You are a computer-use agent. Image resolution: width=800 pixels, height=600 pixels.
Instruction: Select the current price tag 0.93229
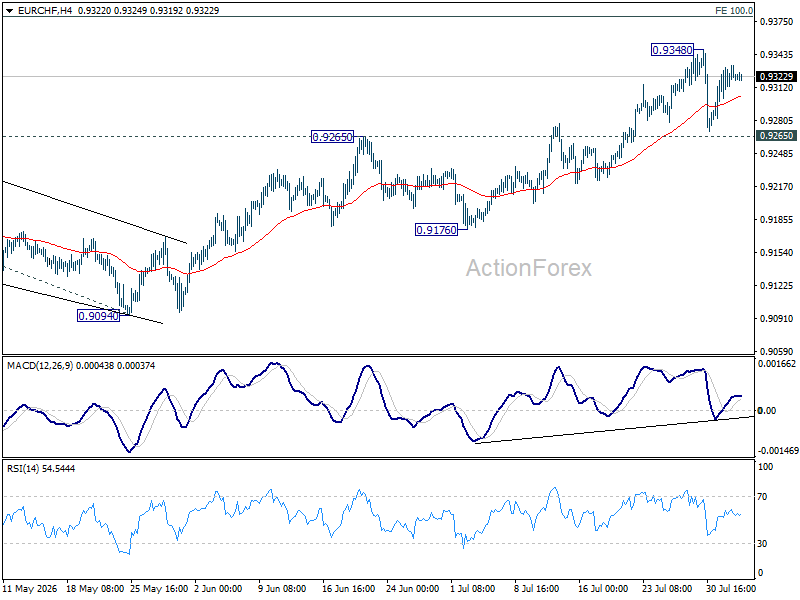coord(776,77)
